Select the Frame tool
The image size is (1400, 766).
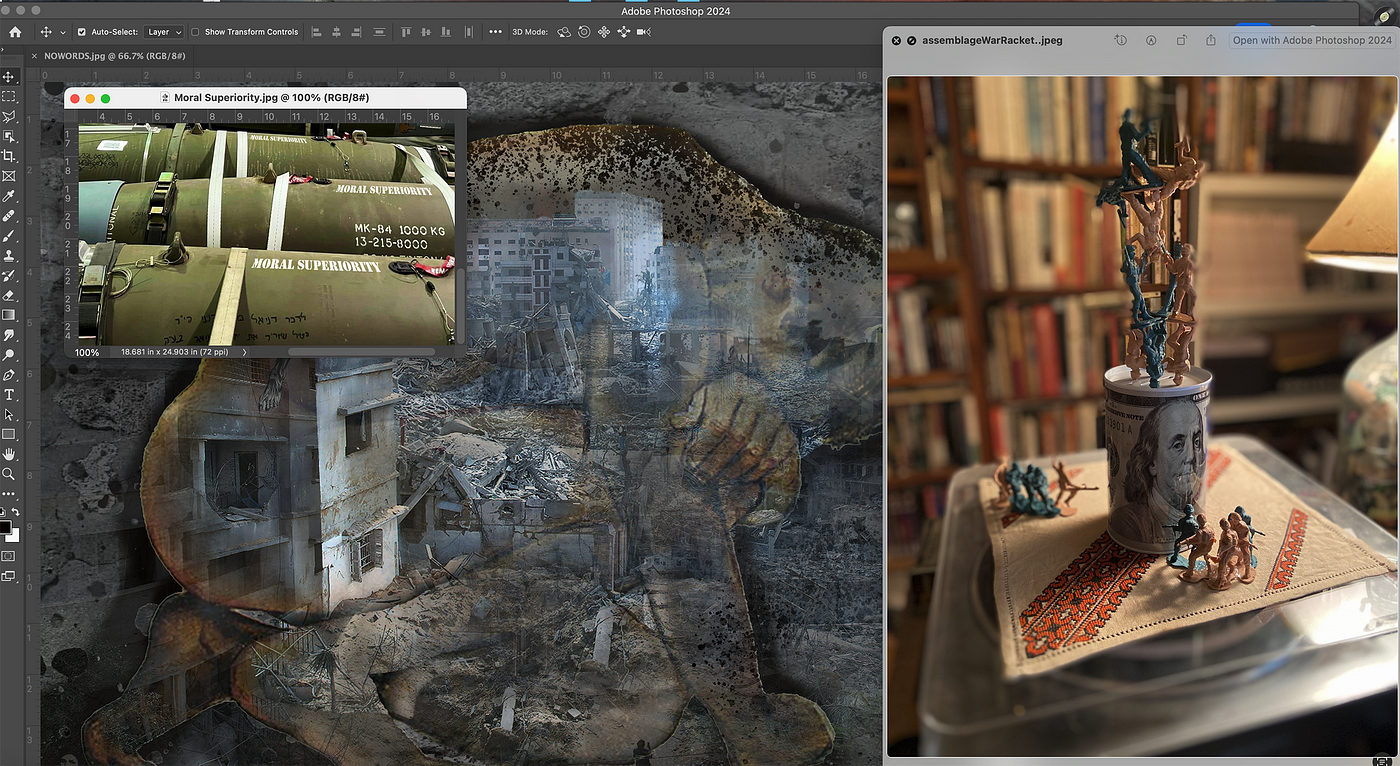point(9,176)
